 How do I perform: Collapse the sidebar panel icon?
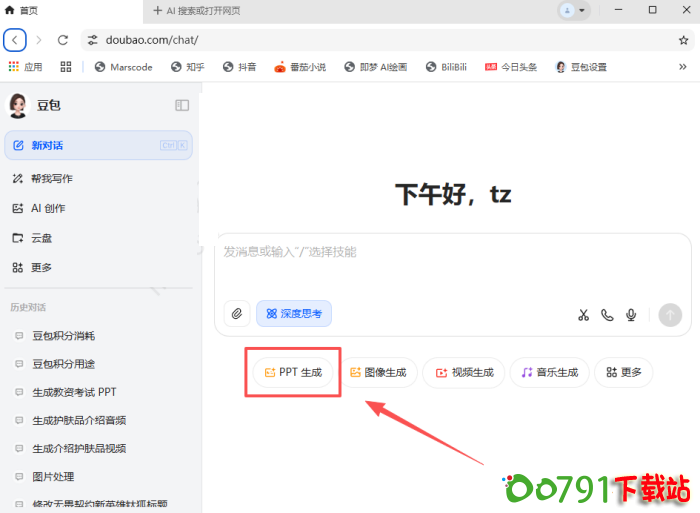coord(182,105)
